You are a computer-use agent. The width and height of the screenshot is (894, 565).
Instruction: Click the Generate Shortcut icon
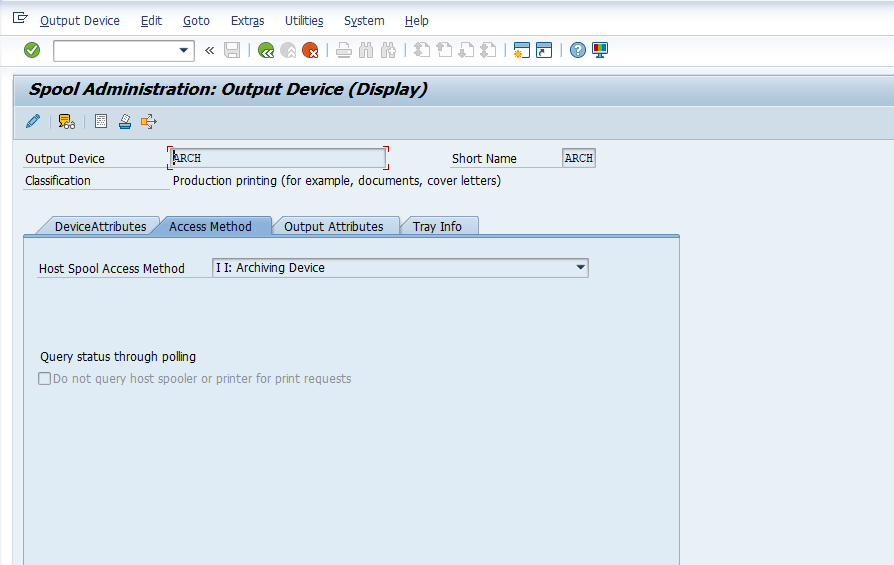click(x=544, y=50)
